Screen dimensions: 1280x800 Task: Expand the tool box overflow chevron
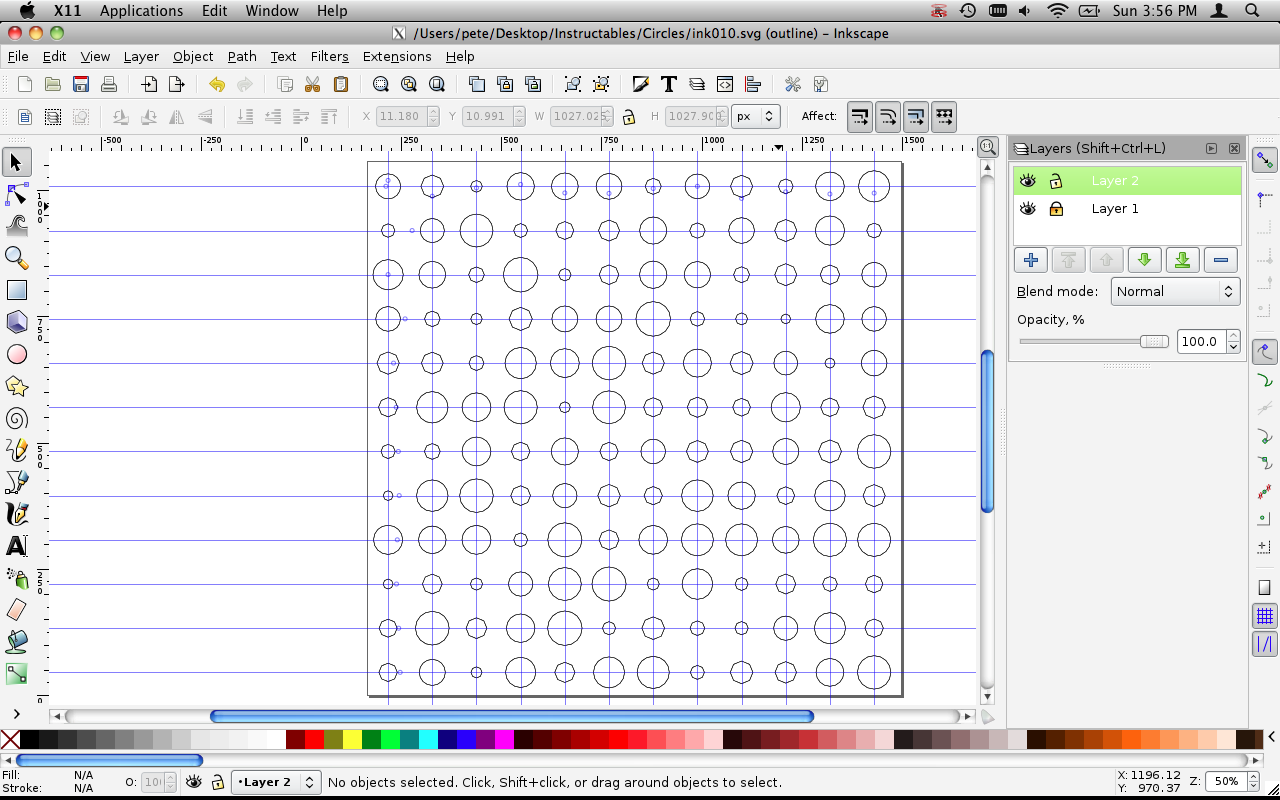(x=16, y=713)
